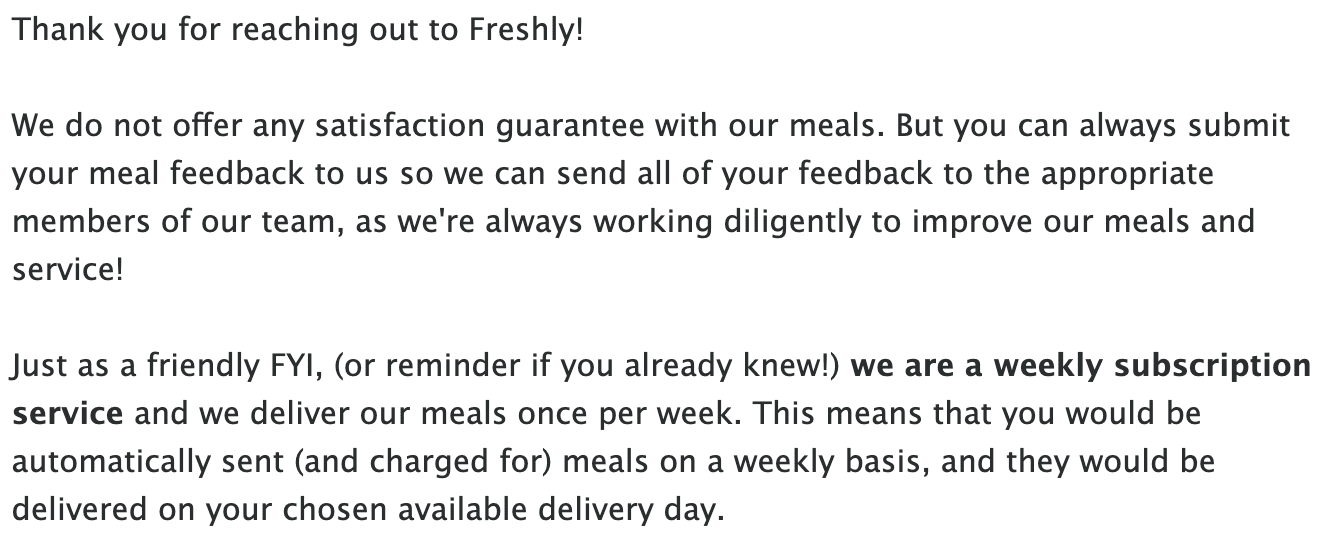Click the sentence starting 'We do not offer'
The width and height of the screenshot is (1334, 552).
pos(449,127)
